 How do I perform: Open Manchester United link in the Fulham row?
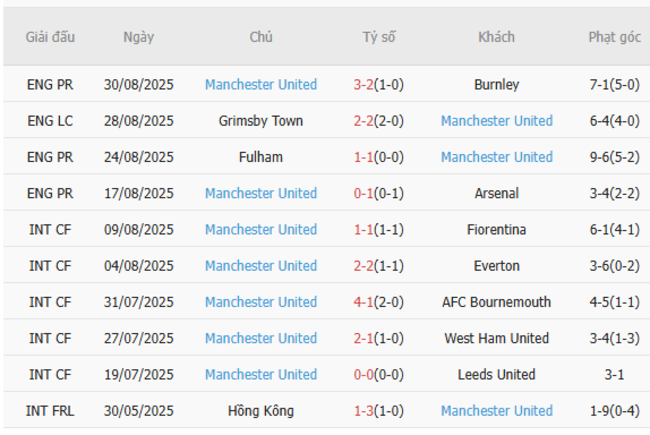496,157
